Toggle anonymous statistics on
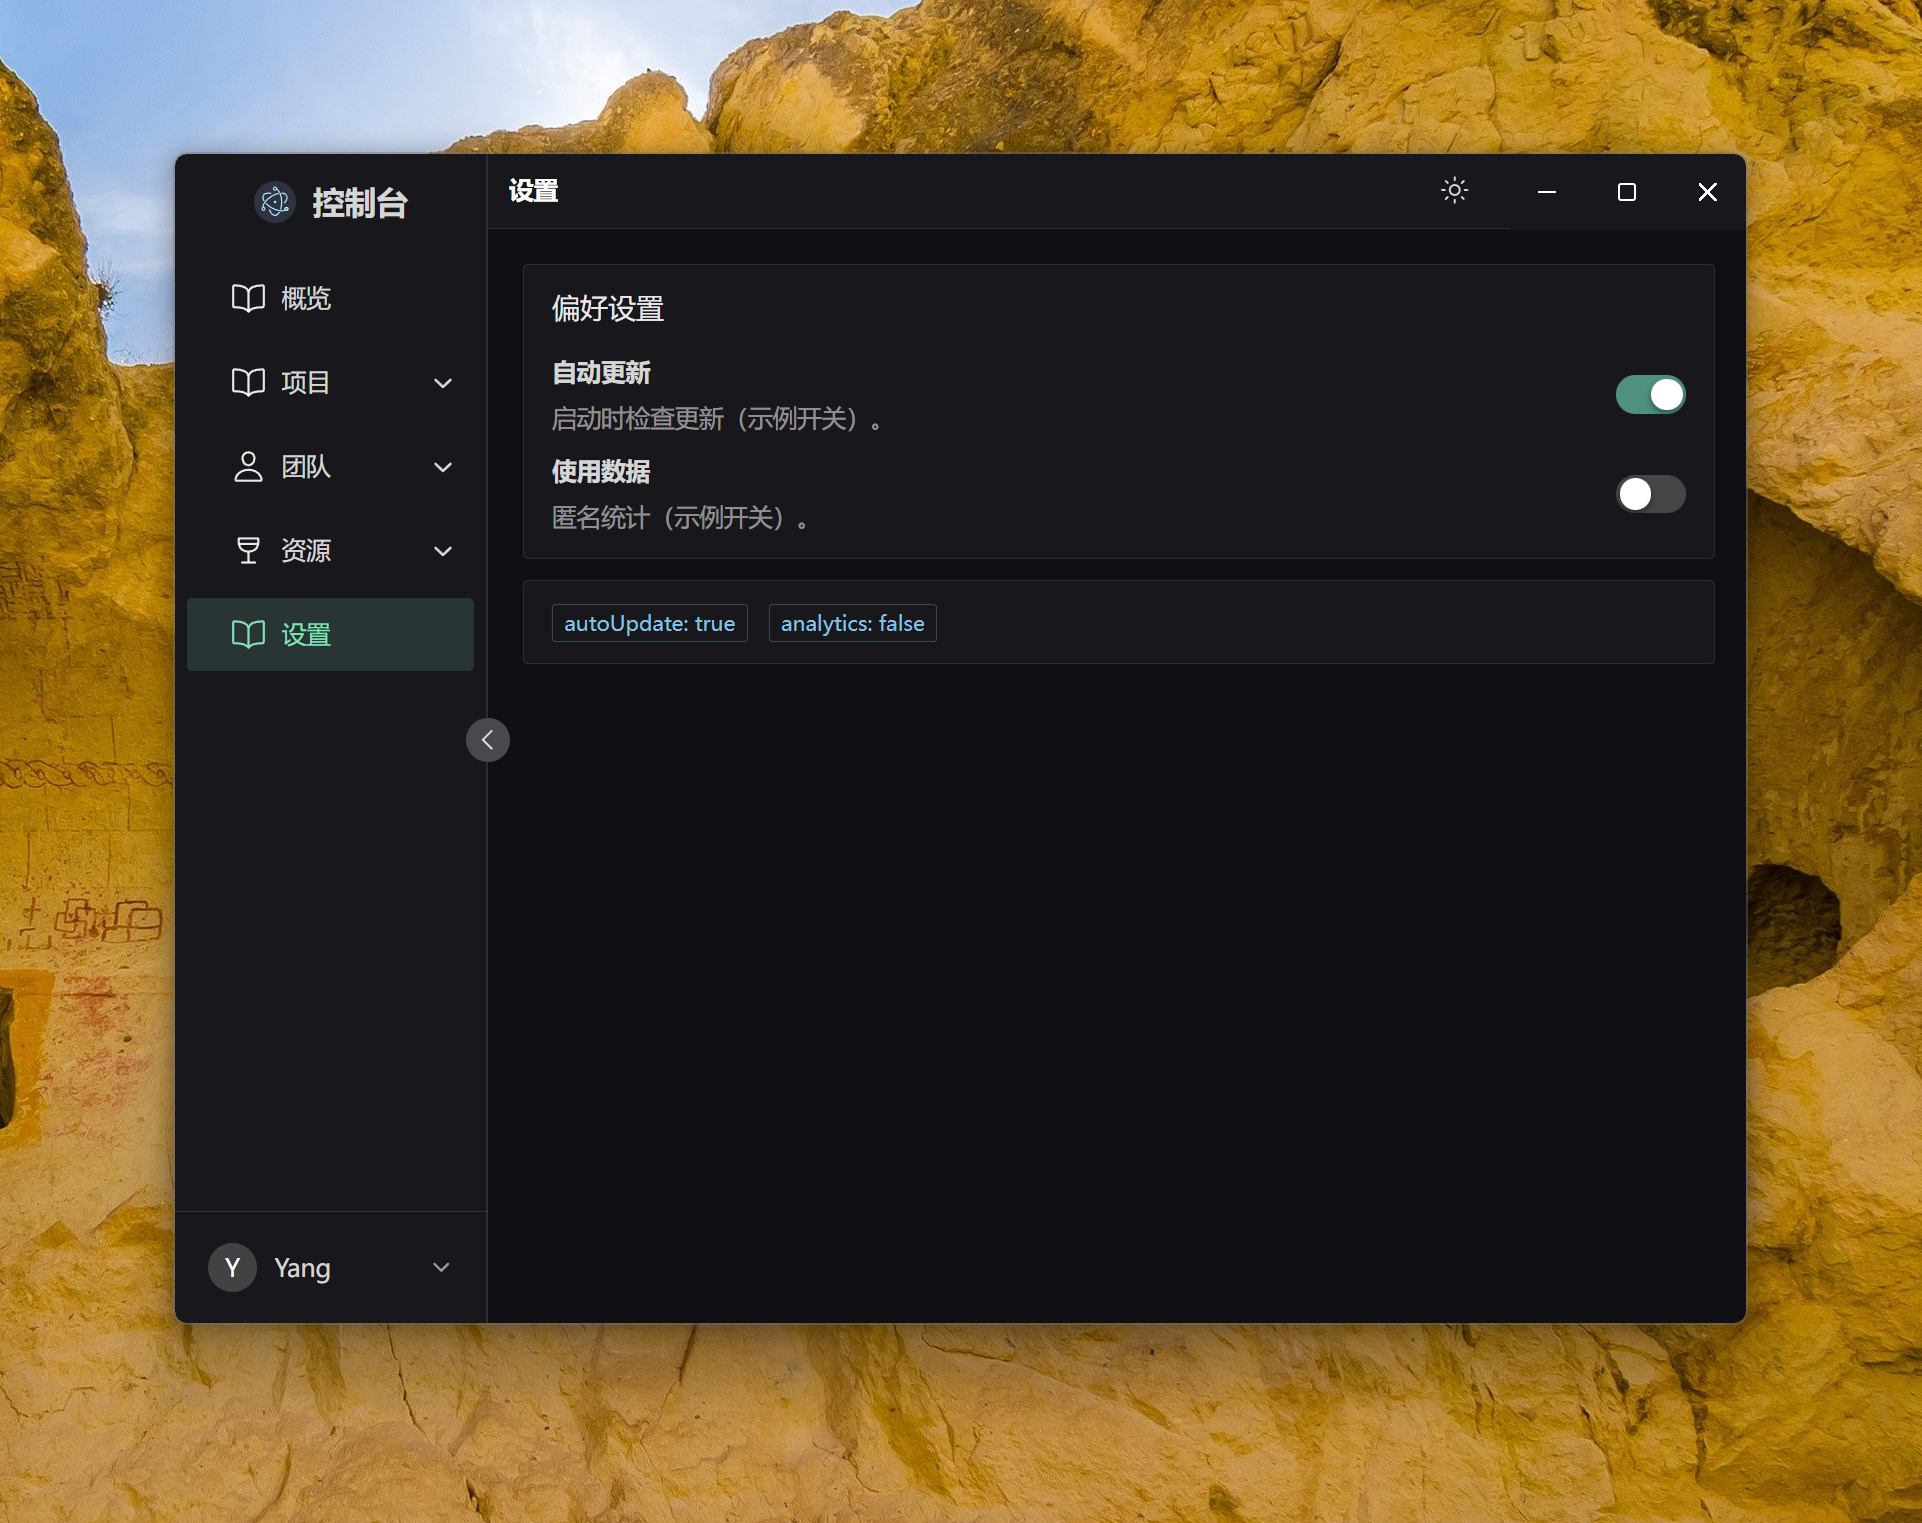 [1650, 493]
